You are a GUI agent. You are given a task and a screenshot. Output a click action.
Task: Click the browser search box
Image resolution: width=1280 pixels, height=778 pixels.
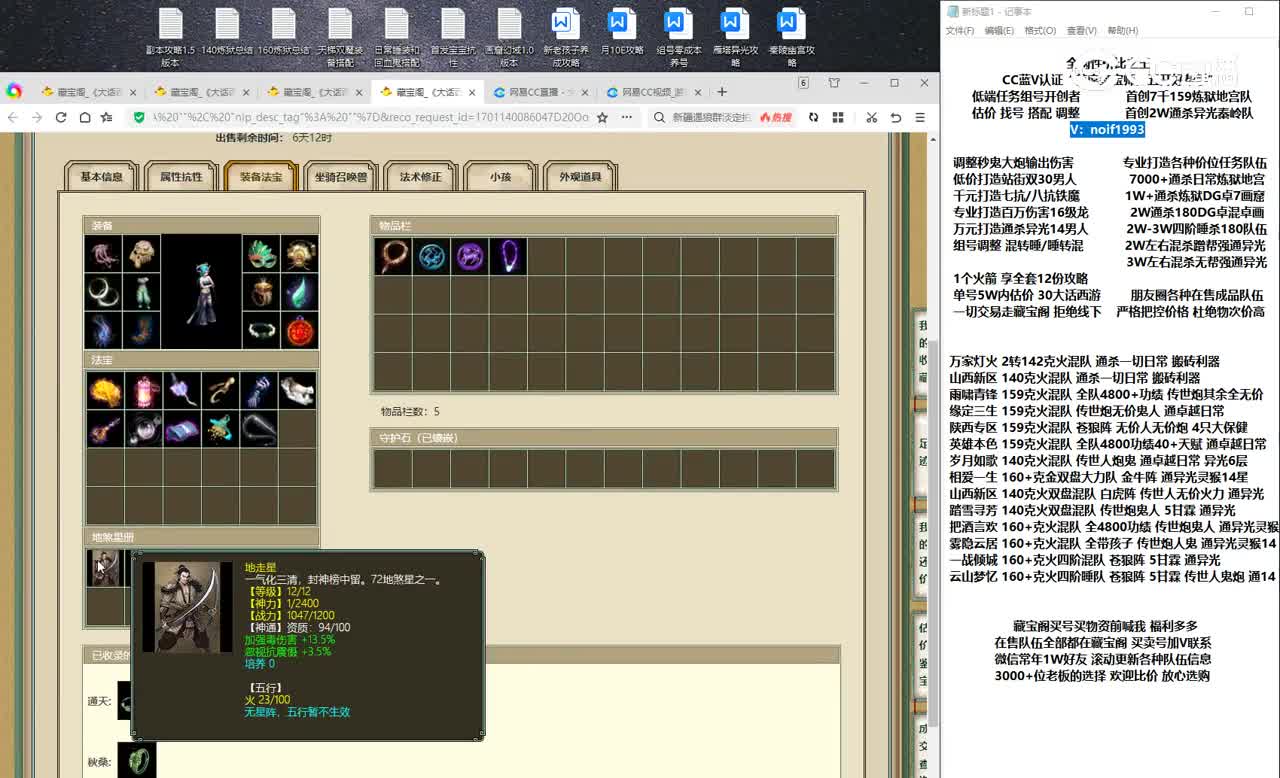click(712, 117)
